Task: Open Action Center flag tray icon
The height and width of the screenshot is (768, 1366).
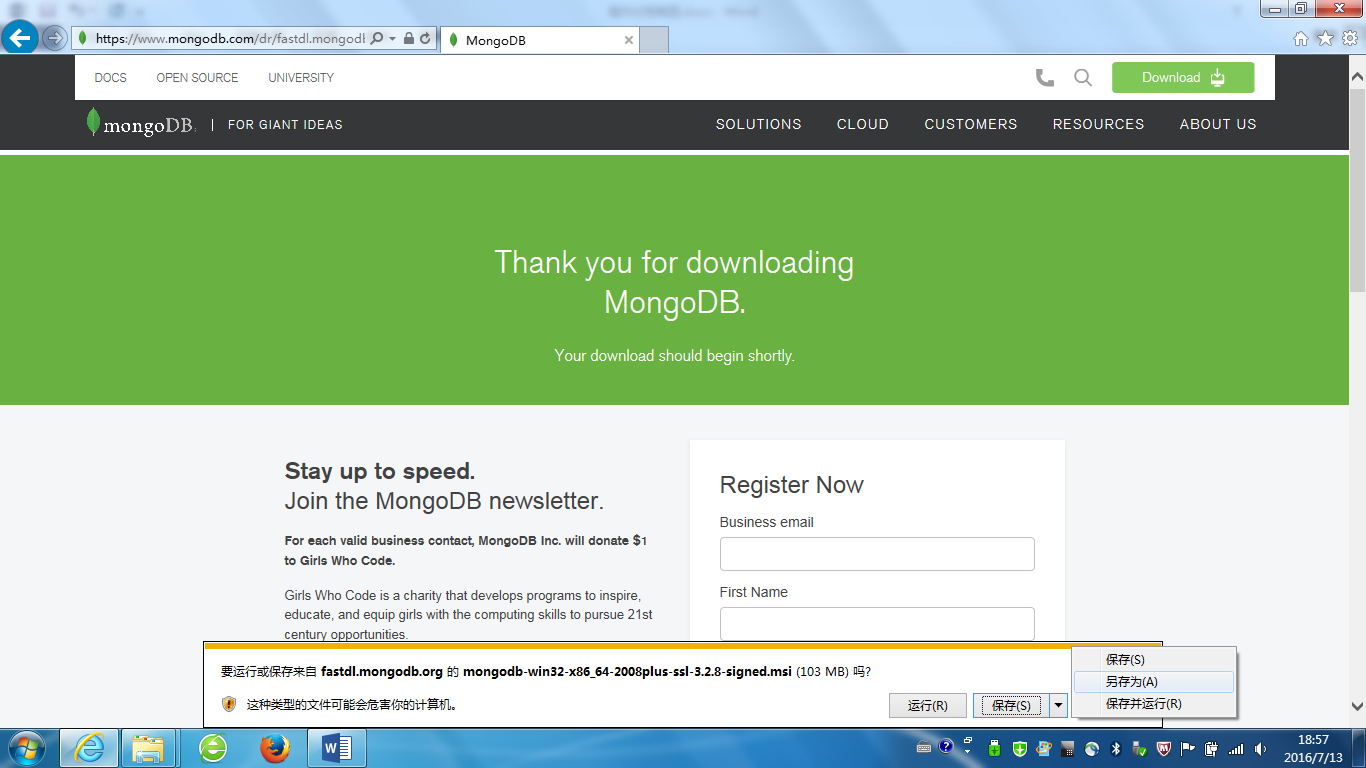Action: (1188, 748)
